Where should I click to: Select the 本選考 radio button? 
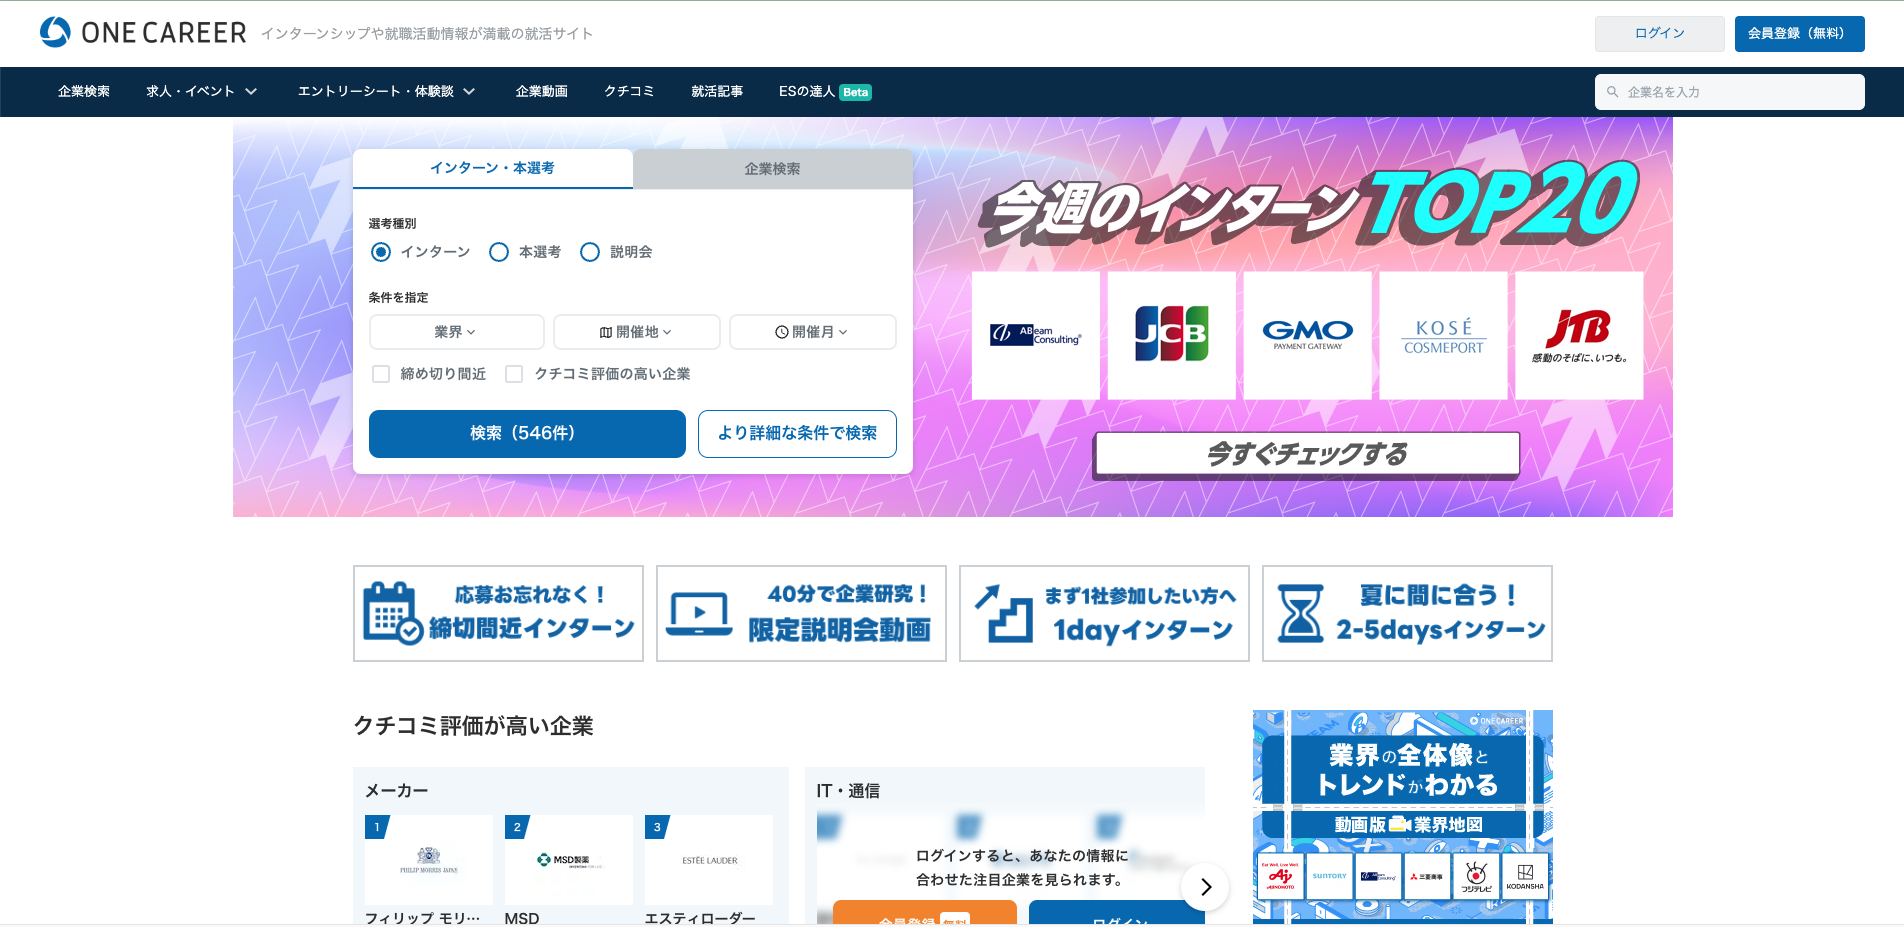coord(499,252)
